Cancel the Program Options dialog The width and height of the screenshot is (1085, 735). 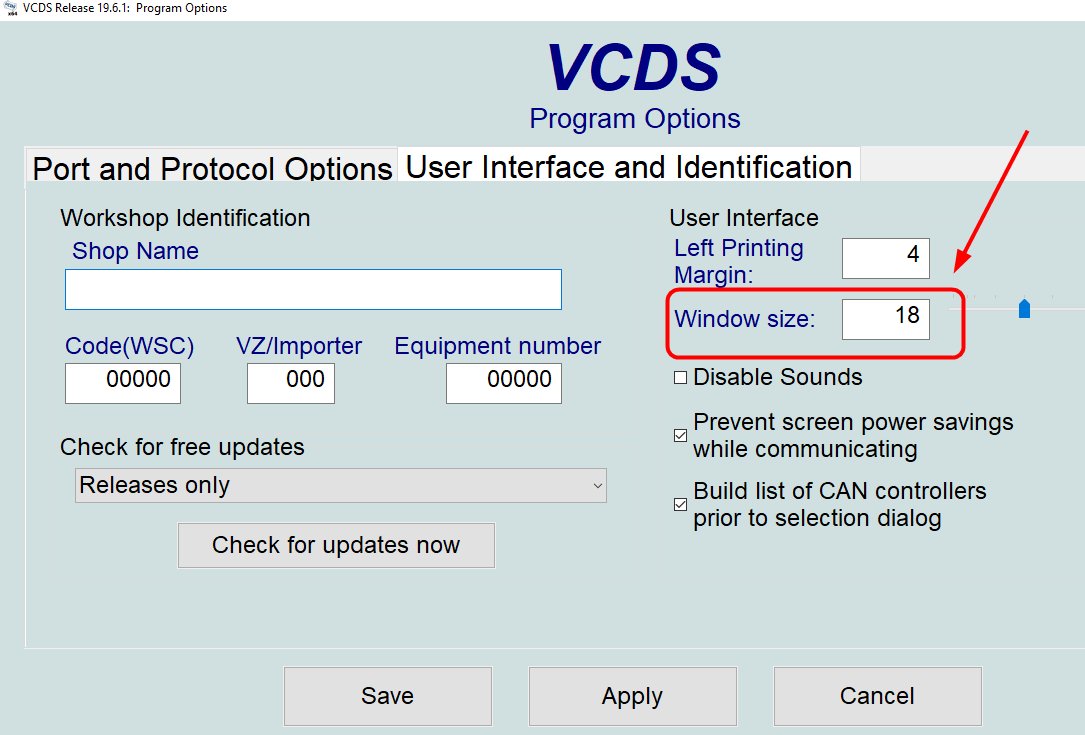(x=877, y=696)
